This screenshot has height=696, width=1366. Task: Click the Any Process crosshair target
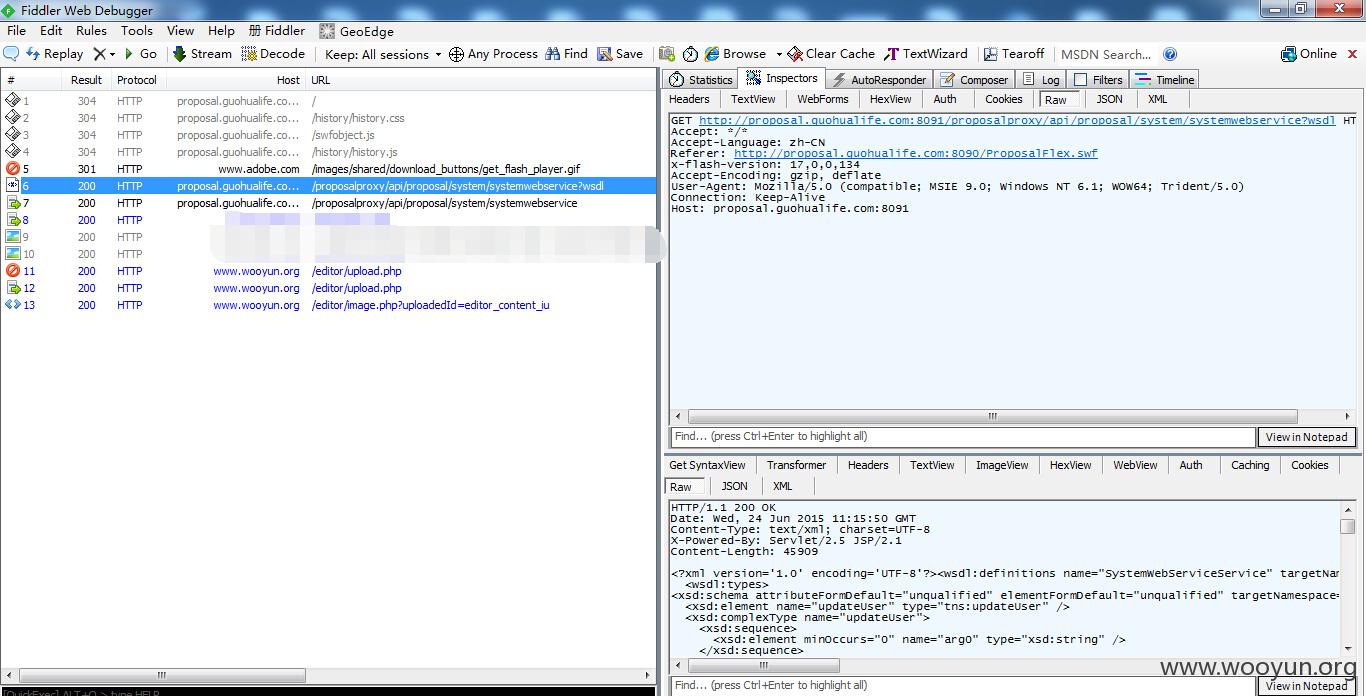point(493,54)
